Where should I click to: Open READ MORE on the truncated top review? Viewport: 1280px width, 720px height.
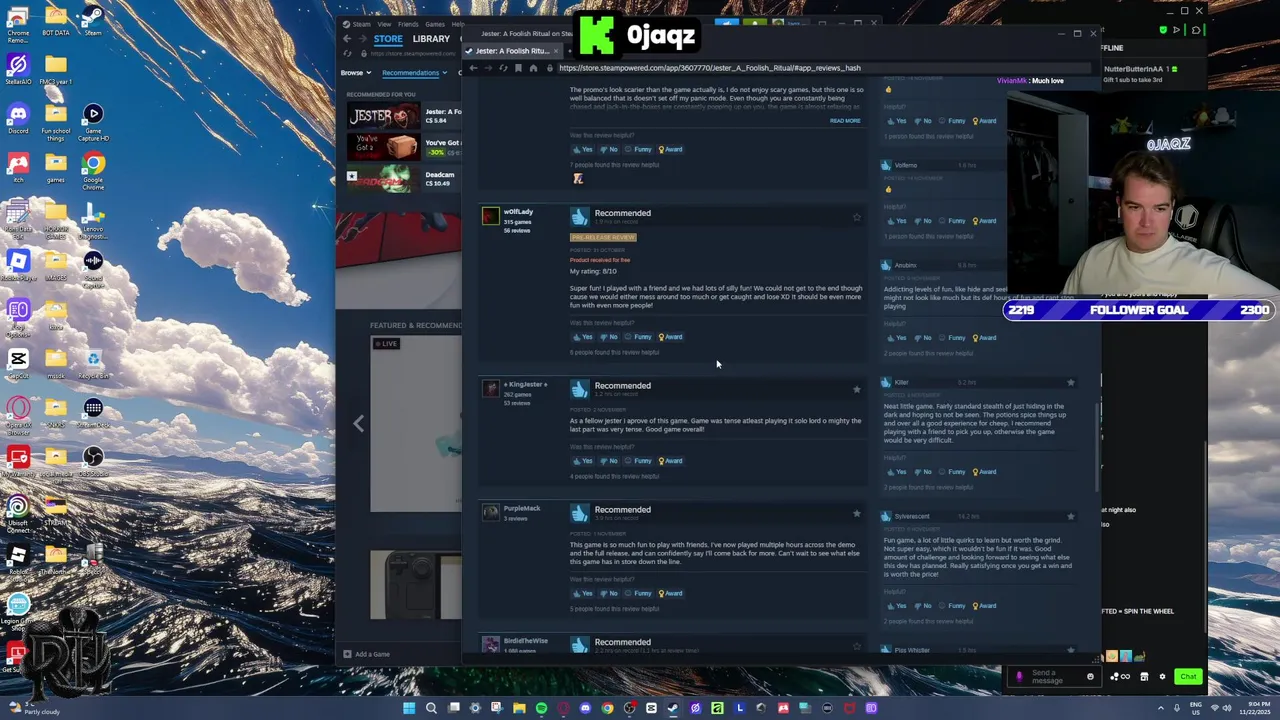[x=844, y=121]
